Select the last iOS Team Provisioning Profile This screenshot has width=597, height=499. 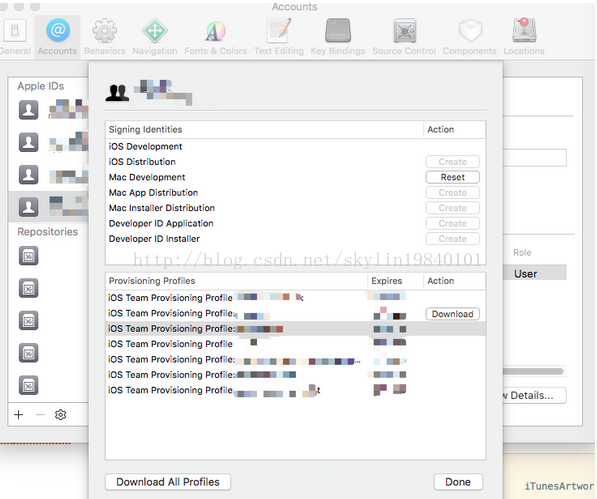295,390
